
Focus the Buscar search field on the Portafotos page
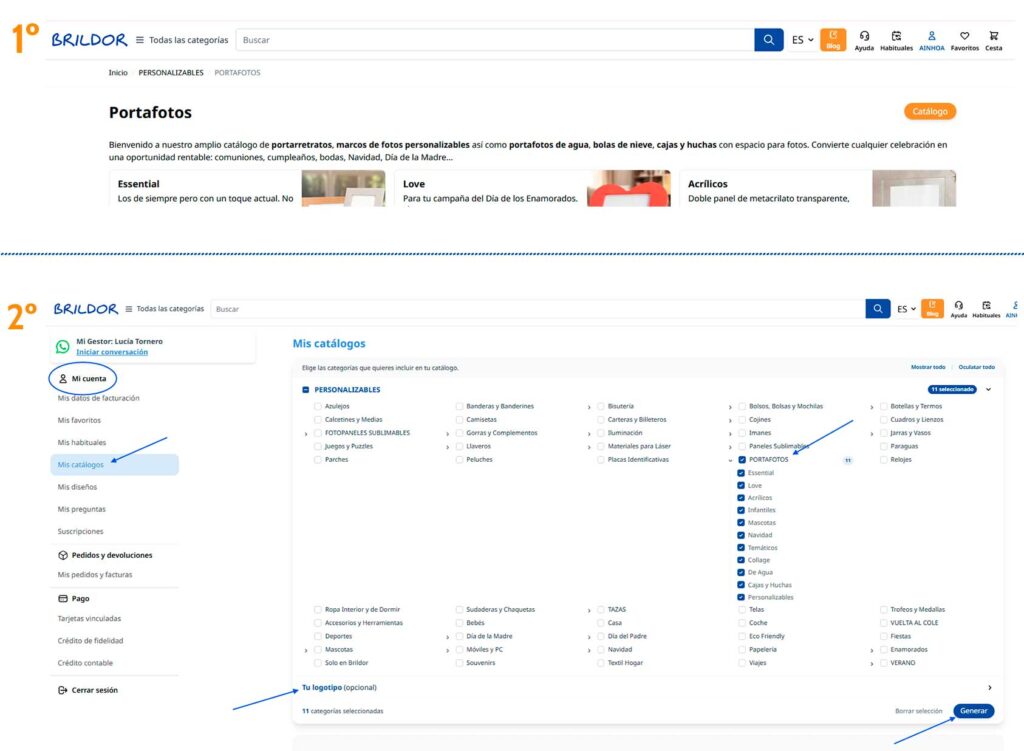pyautogui.click(x=495, y=40)
